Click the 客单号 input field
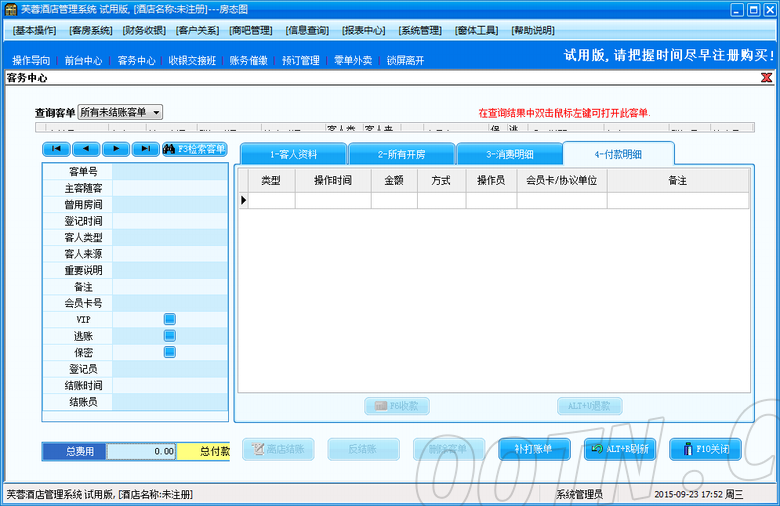Image resolution: width=780 pixels, height=506 pixels. (x=170, y=172)
